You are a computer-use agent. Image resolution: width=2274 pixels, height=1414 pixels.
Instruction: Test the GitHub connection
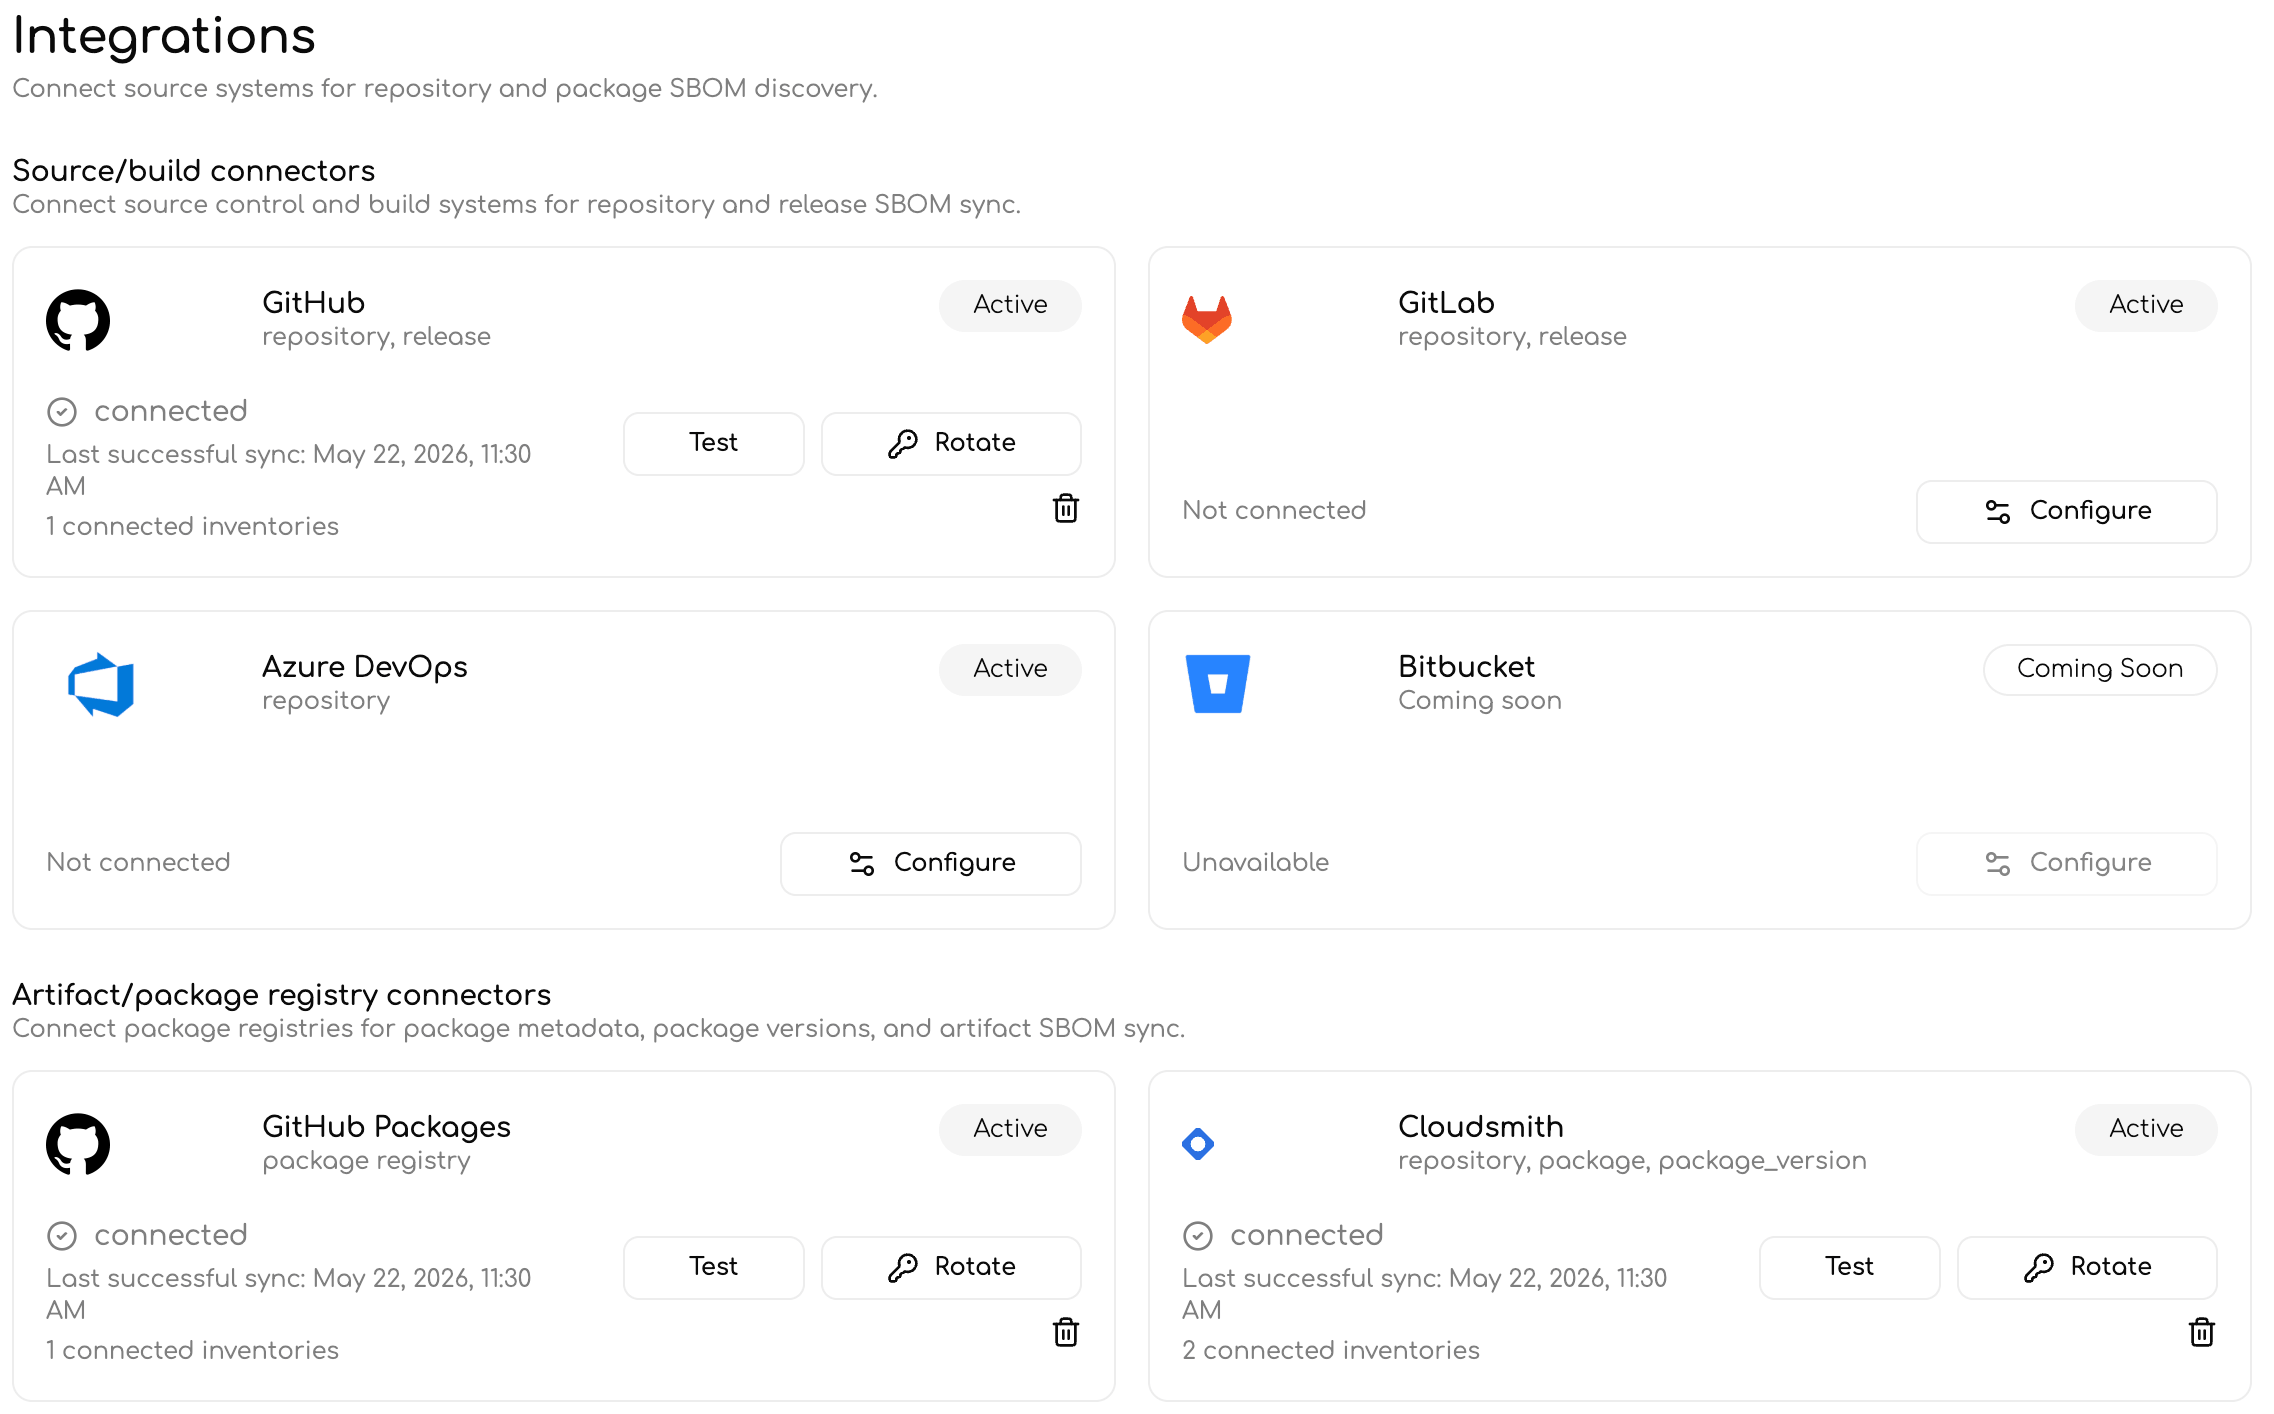pyautogui.click(x=714, y=443)
